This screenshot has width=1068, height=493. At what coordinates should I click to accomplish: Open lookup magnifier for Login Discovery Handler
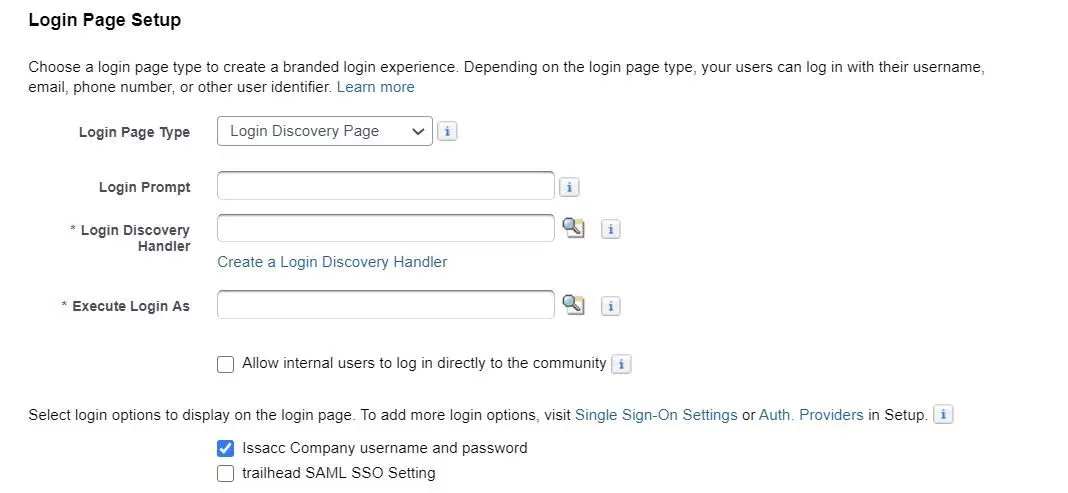[x=574, y=228]
